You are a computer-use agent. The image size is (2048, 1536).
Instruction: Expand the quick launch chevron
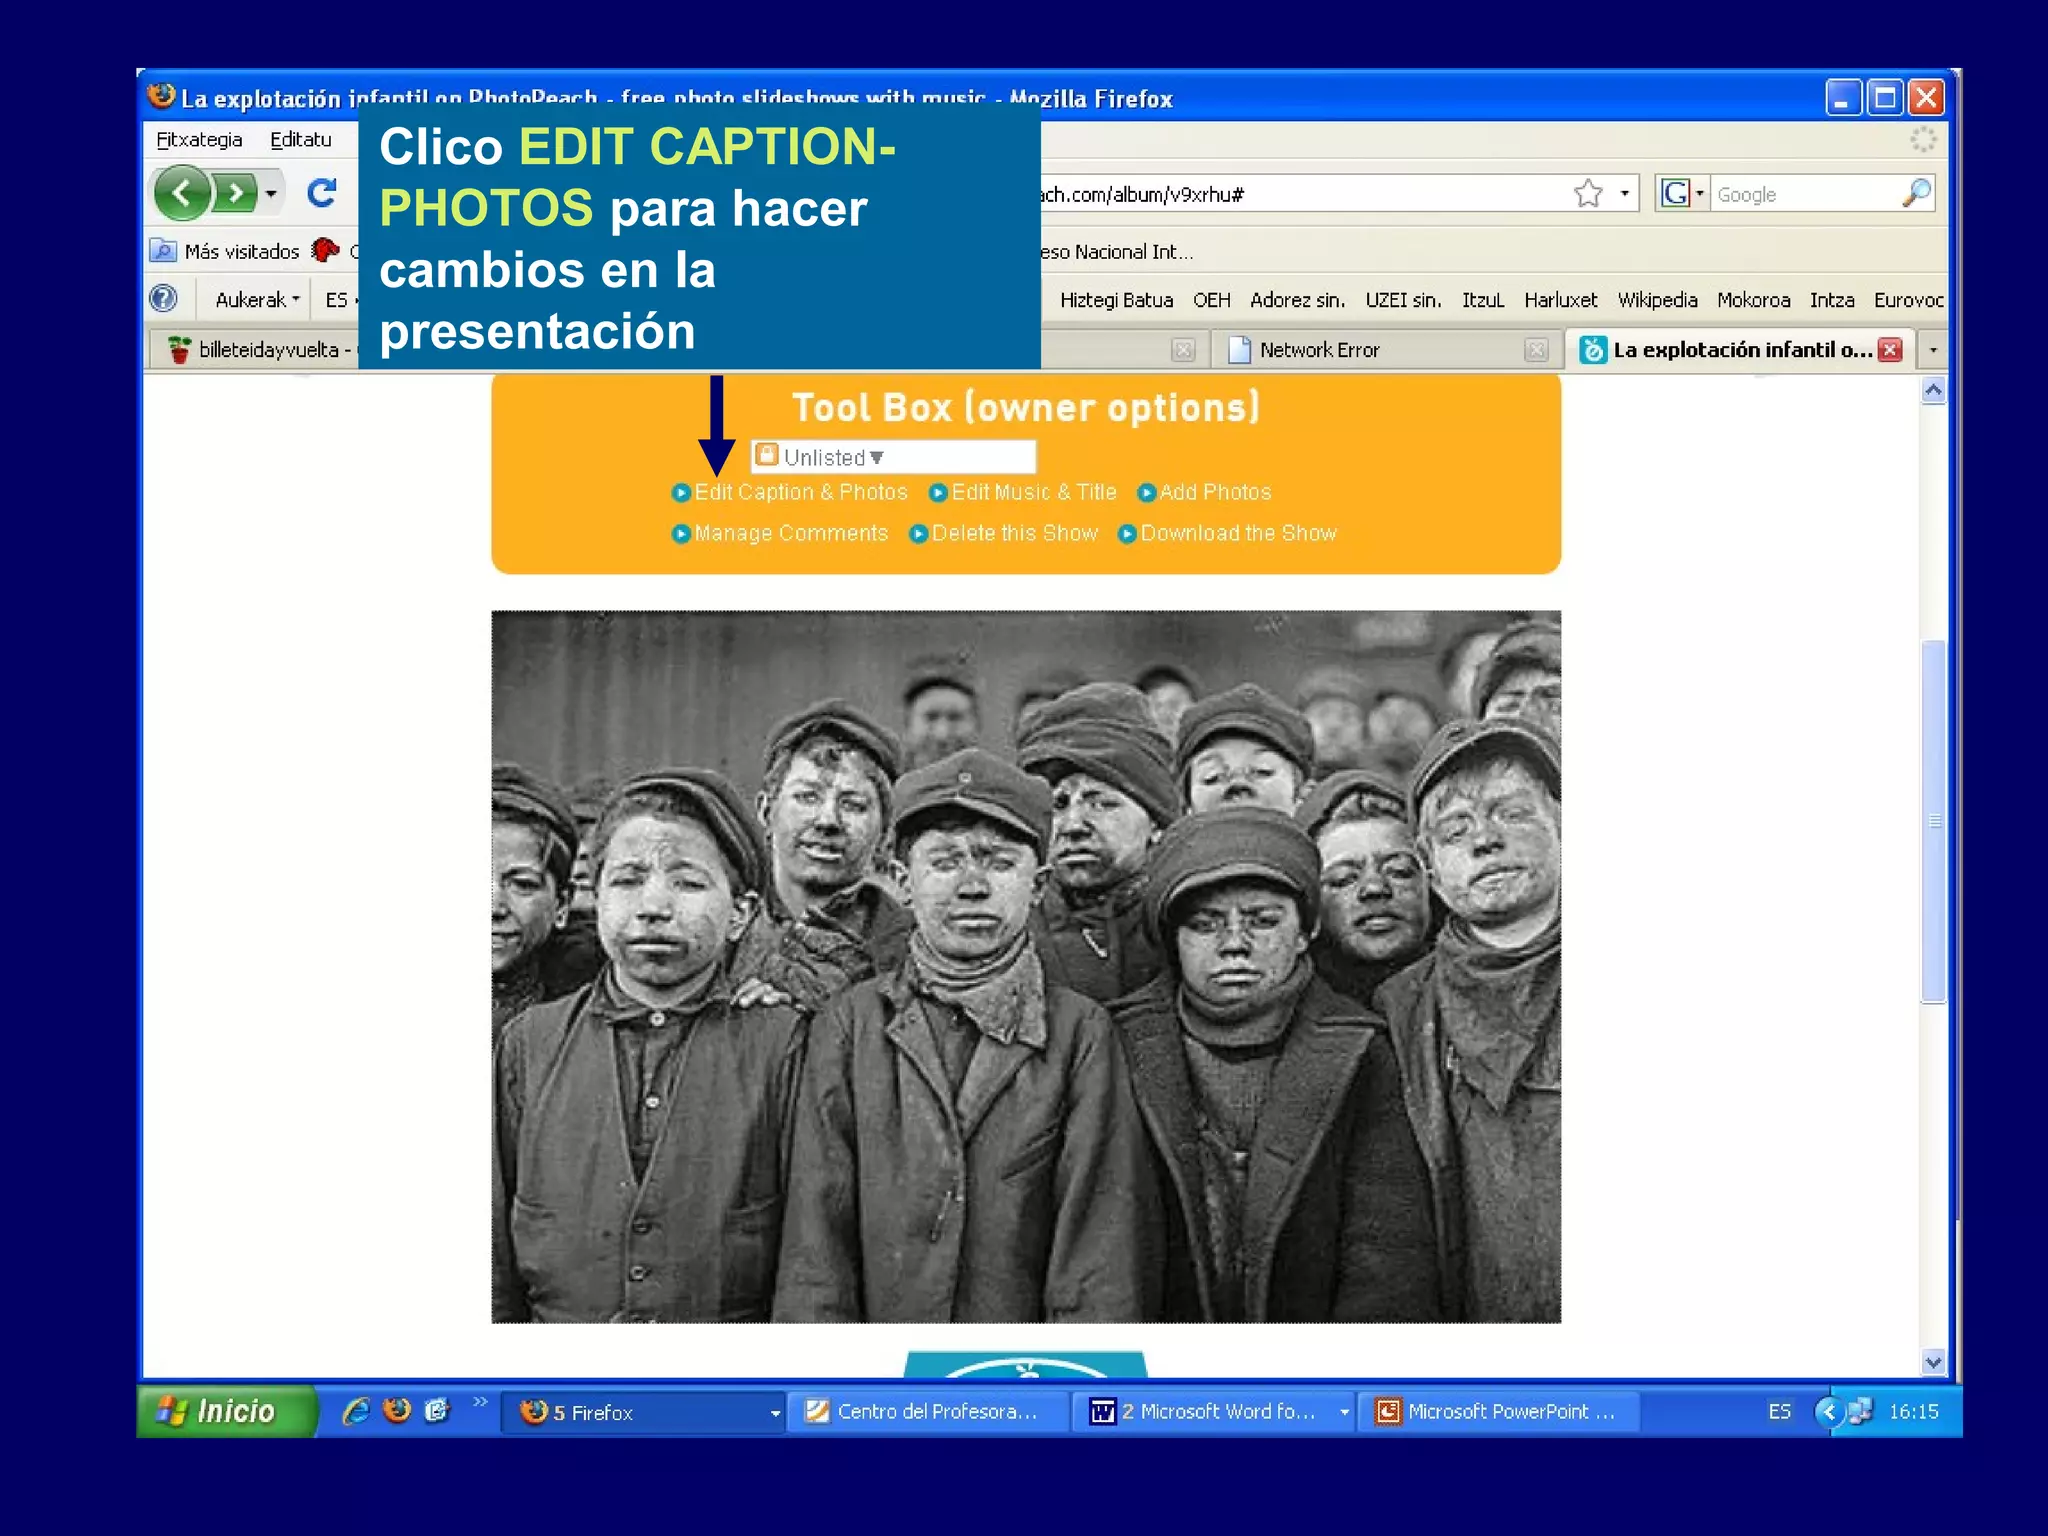coord(480,1402)
